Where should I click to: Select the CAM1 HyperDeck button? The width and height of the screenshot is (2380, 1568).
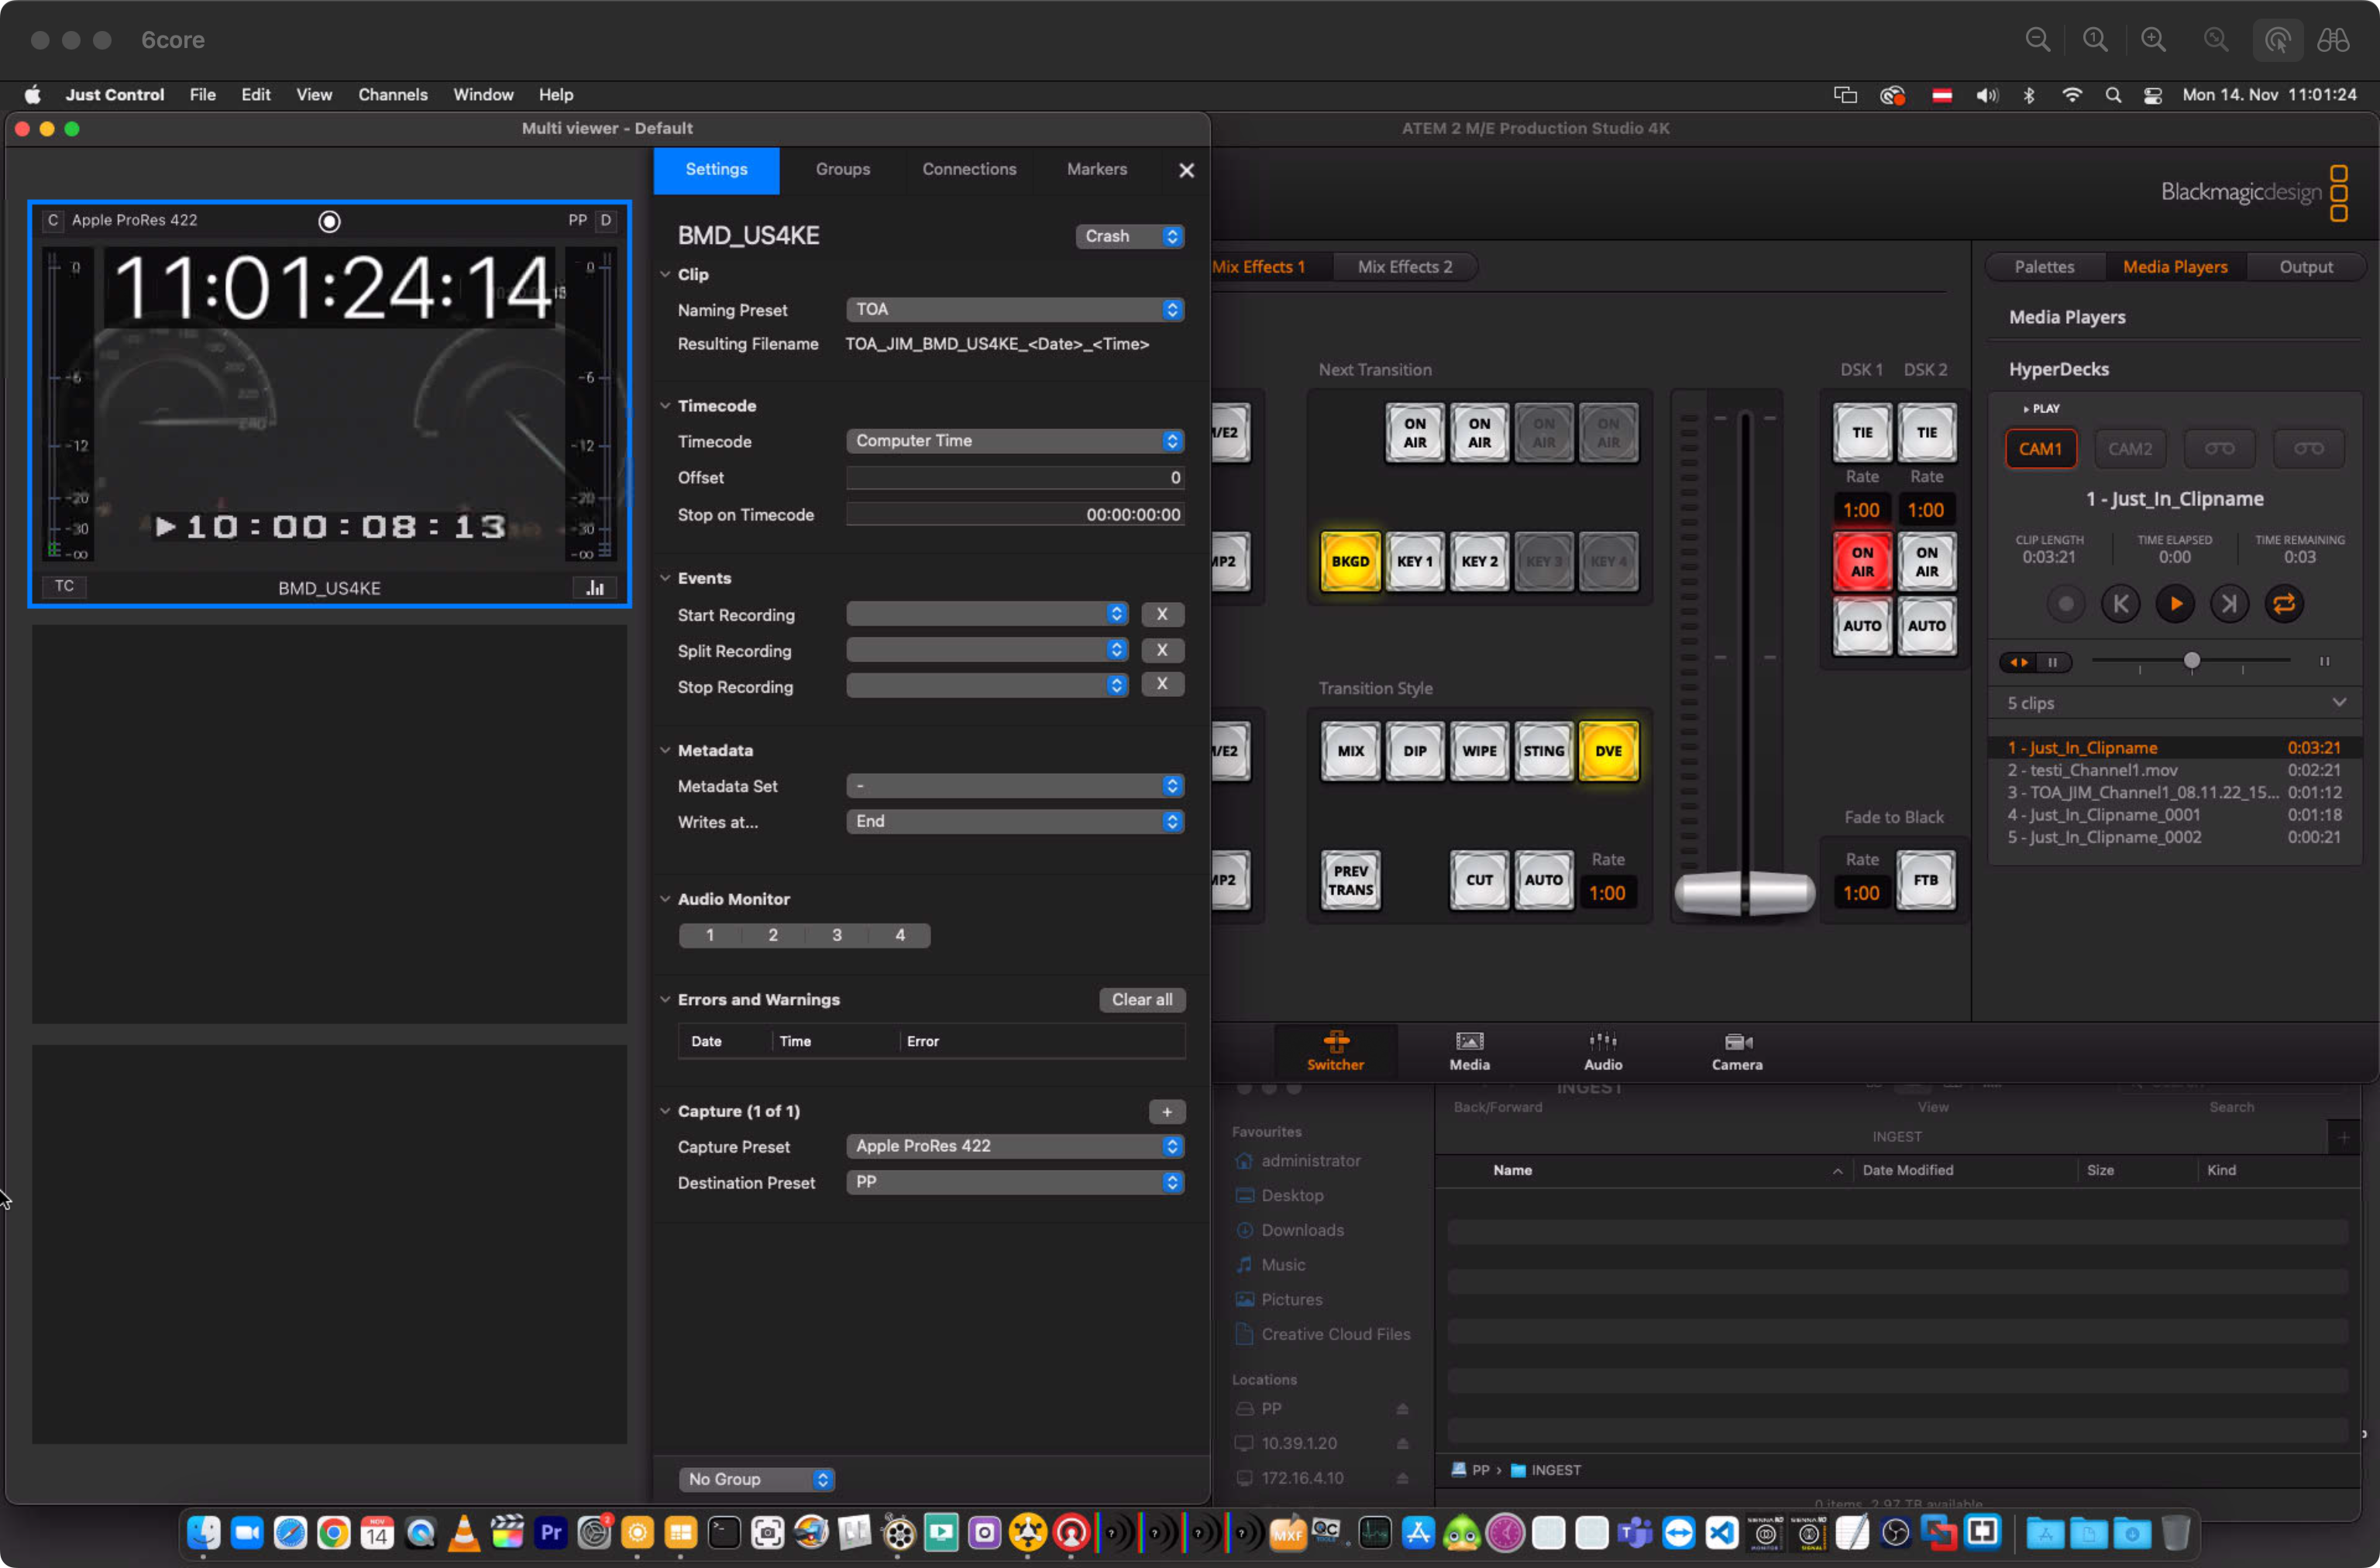coord(2040,449)
